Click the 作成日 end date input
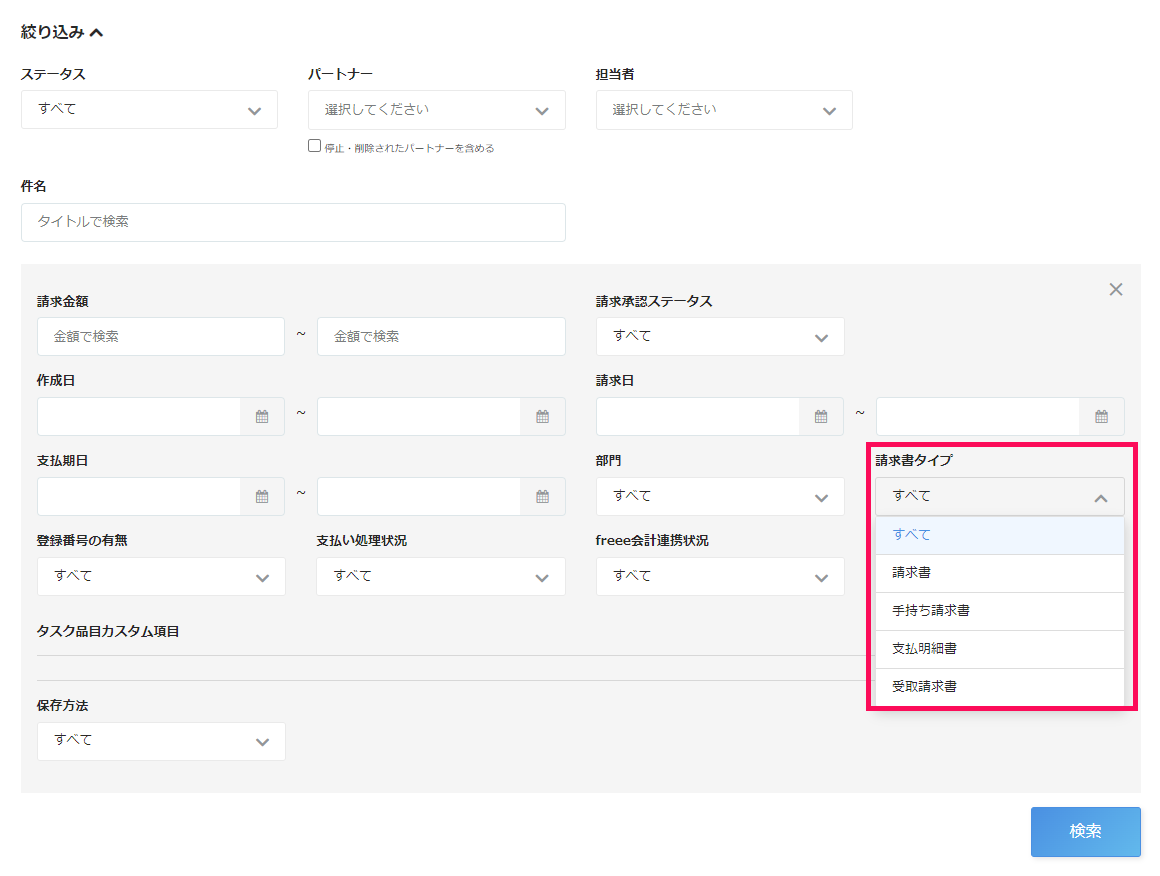This screenshot has height=876, width=1160. (419, 417)
